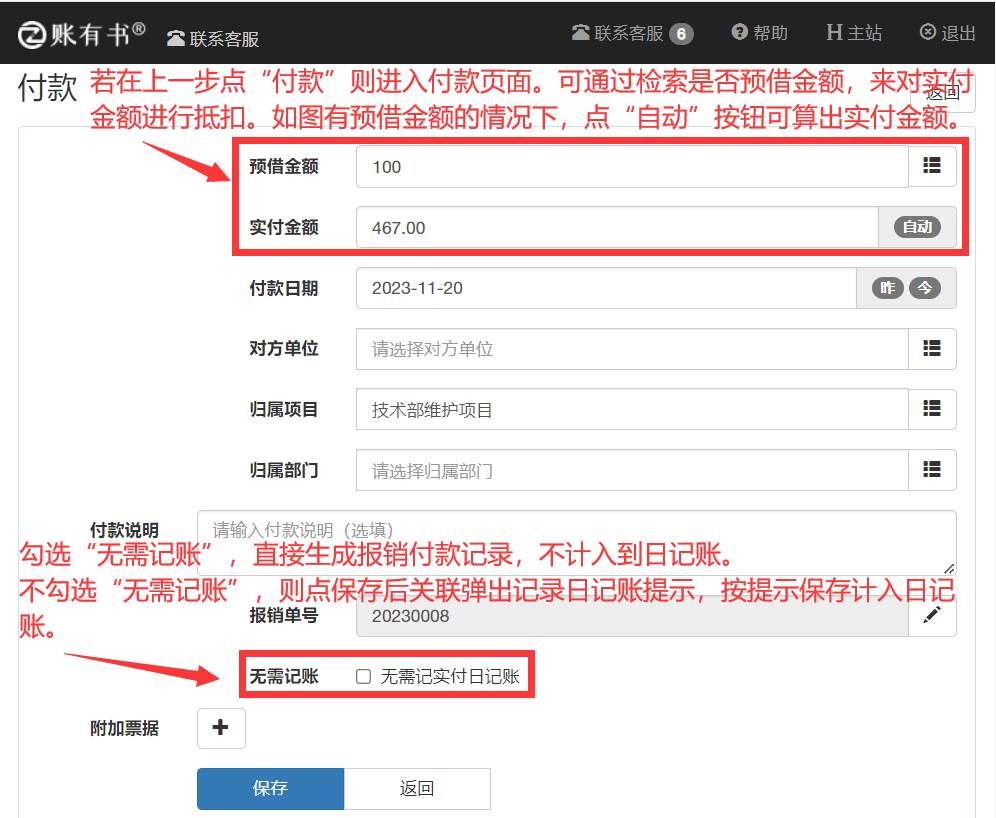996x818 pixels.
Task: Click the blue 保存 button
Action: (270, 788)
